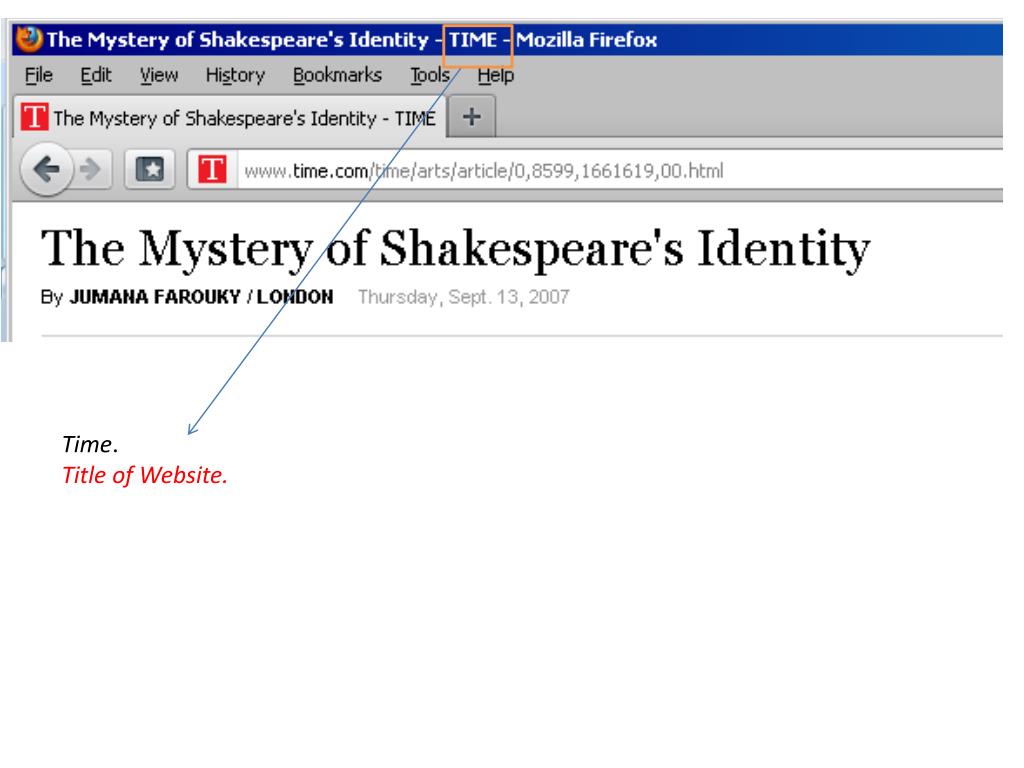Click the date Thursday, Sept. 13, 2007
The height and width of the screenshot is (768, 1024).
(464, 296)
